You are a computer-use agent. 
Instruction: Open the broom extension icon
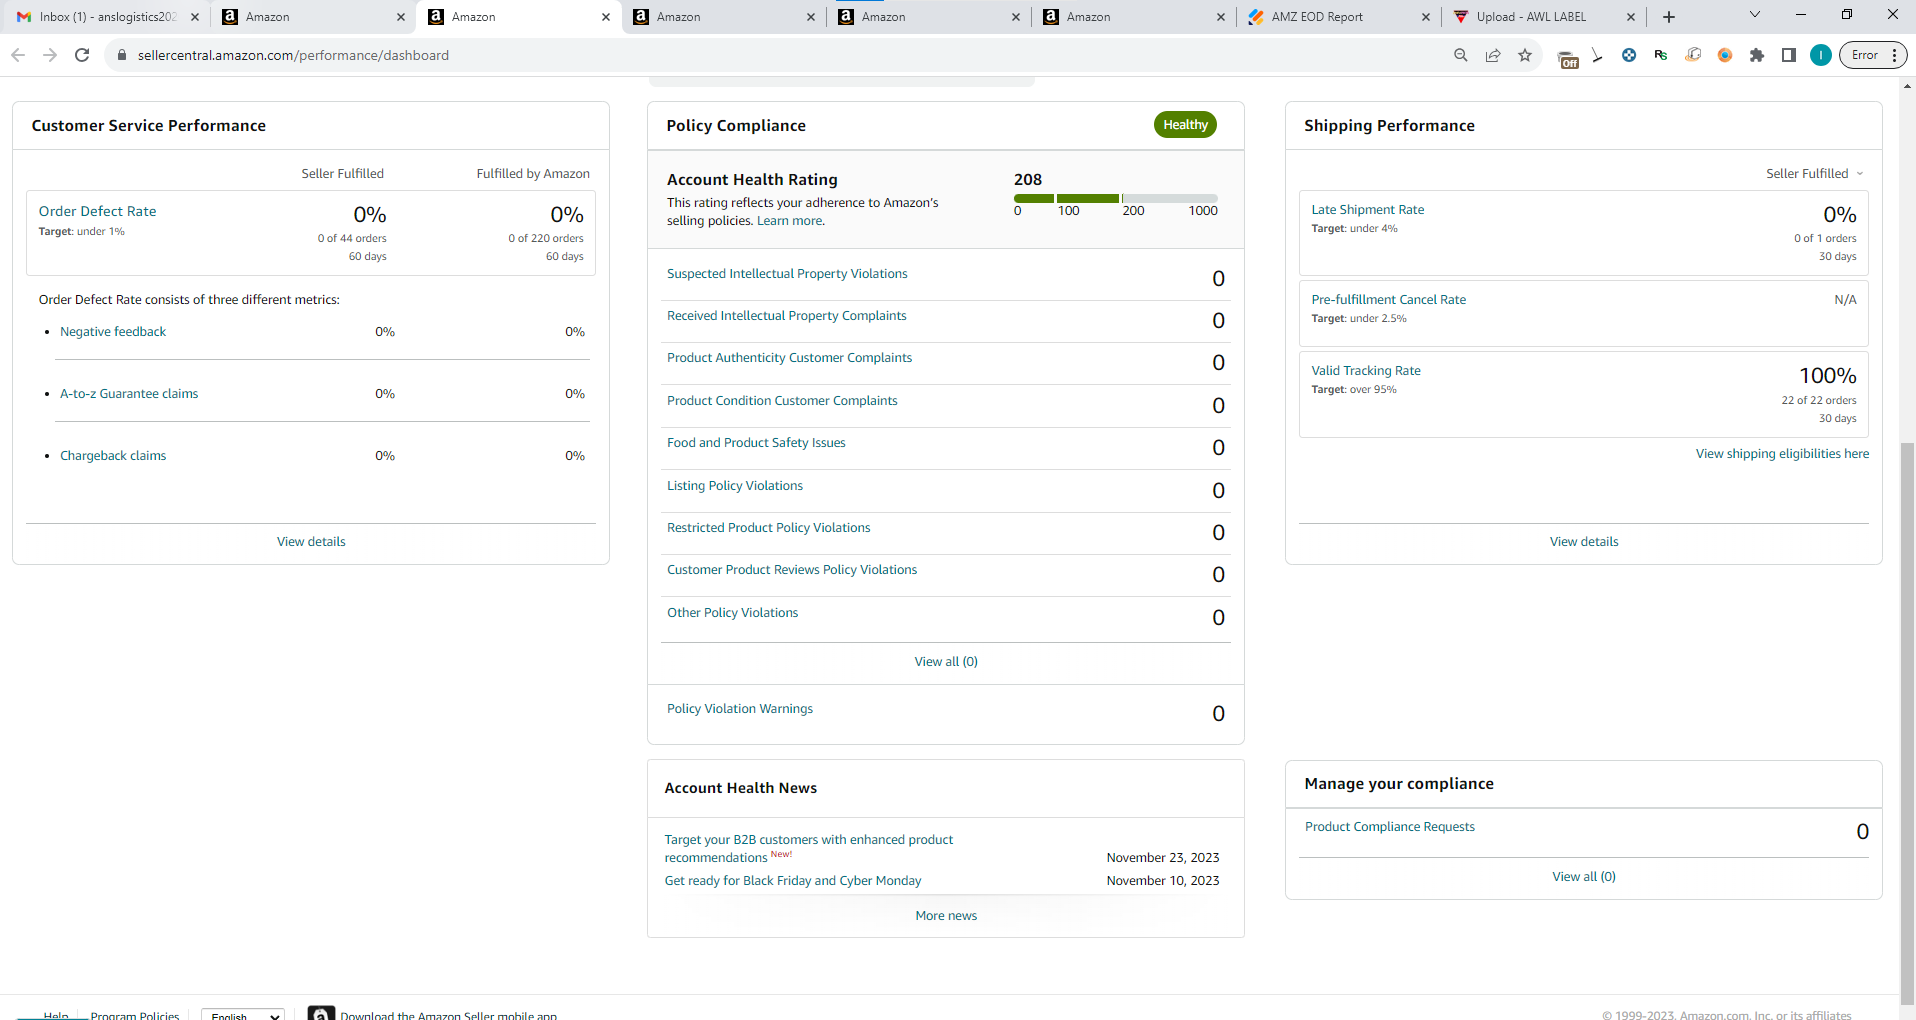click(x=1597, y=55)
